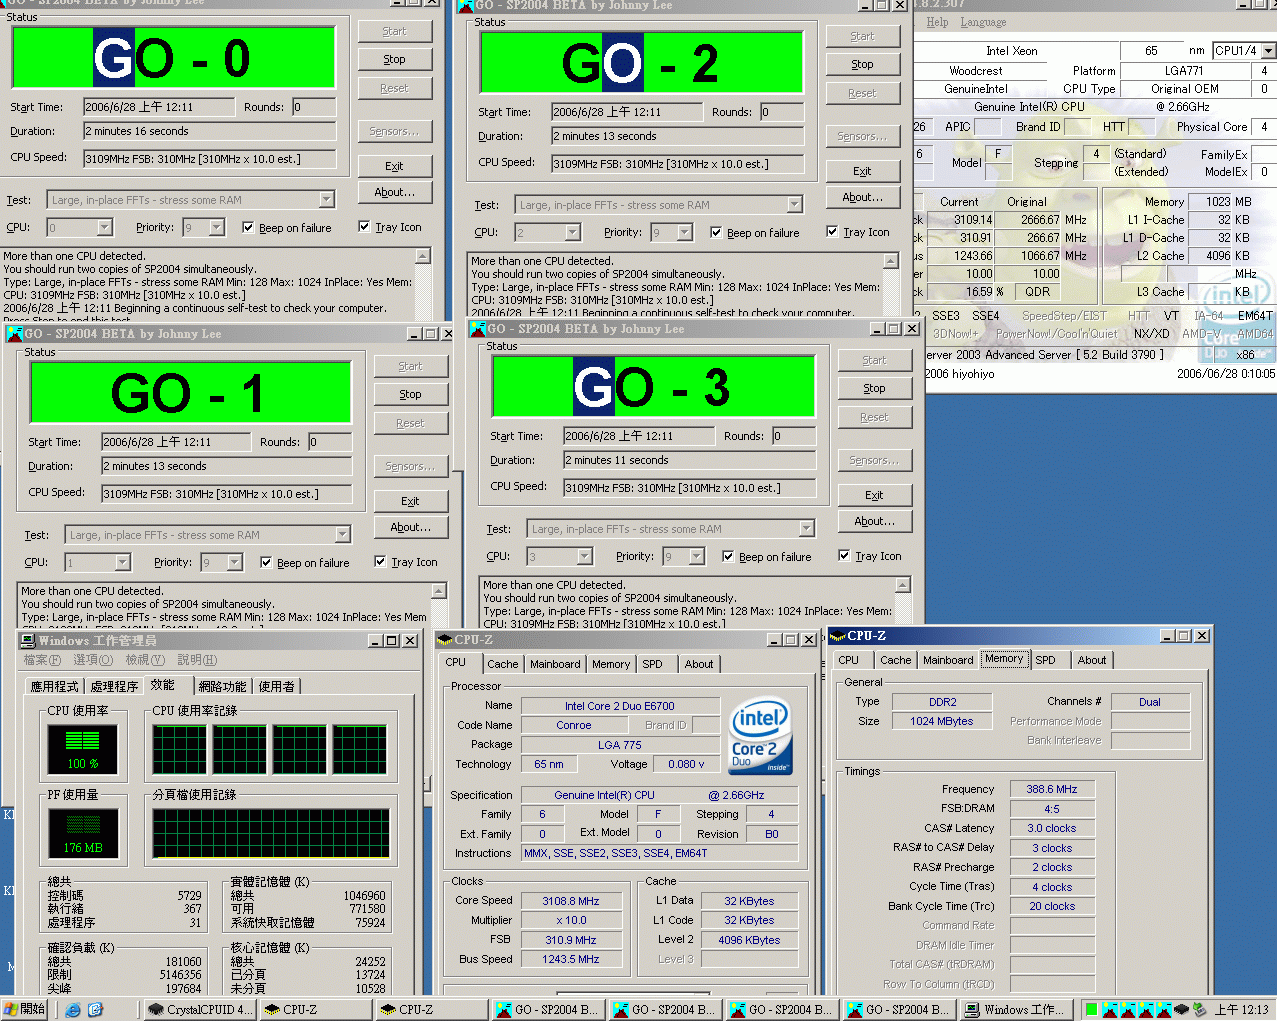Open the 選項(O) menu in Task Manager
This screenshot has width=1277, height=1021.
coord(93,660)
